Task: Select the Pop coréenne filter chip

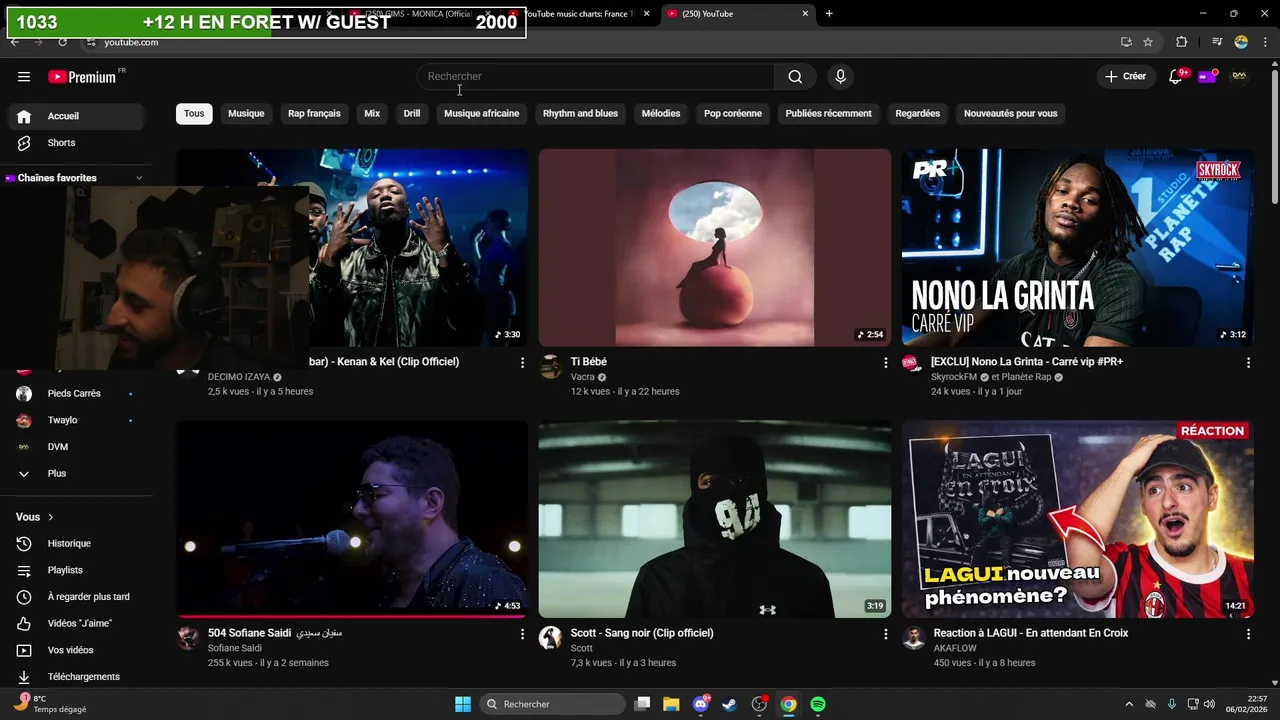Action: point(733,113)
